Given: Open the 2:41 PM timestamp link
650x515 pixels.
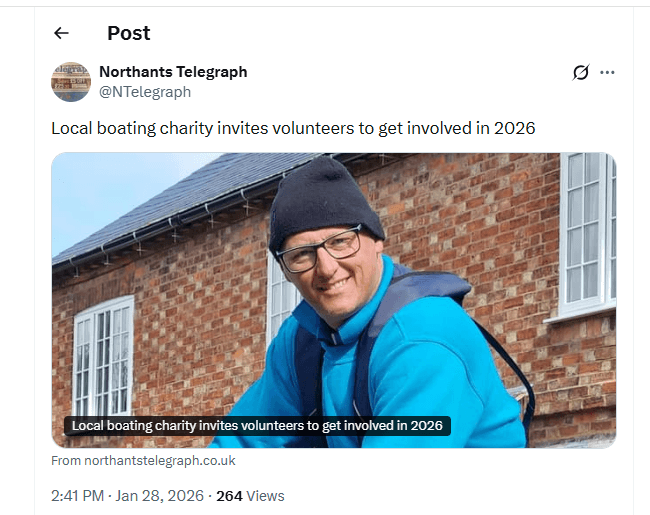Looking at the screenshot, I should pyautogui.click(x=78, y=496).
